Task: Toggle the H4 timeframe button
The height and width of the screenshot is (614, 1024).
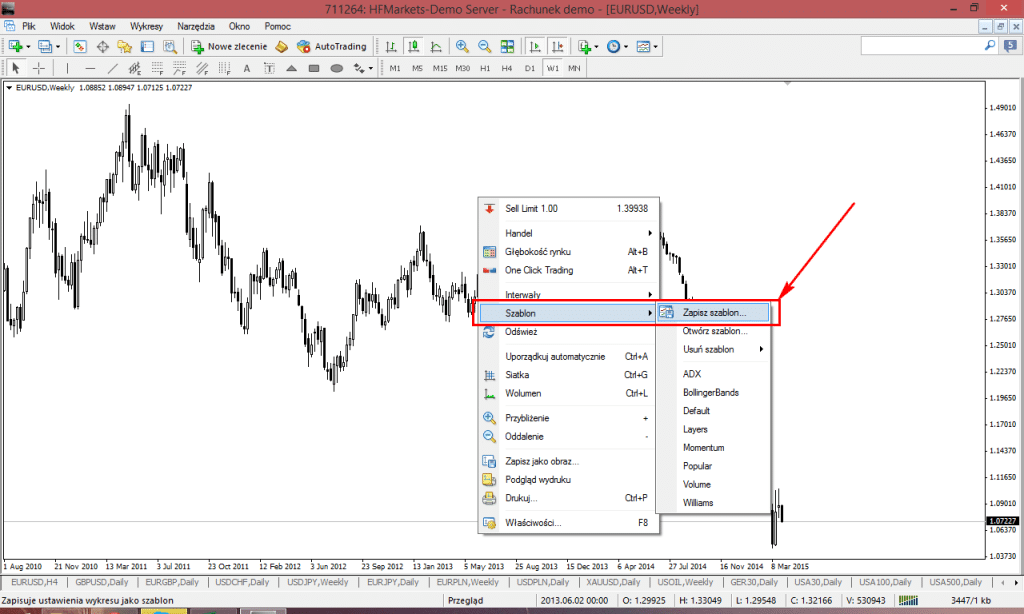Action: [x=507, y=68]
